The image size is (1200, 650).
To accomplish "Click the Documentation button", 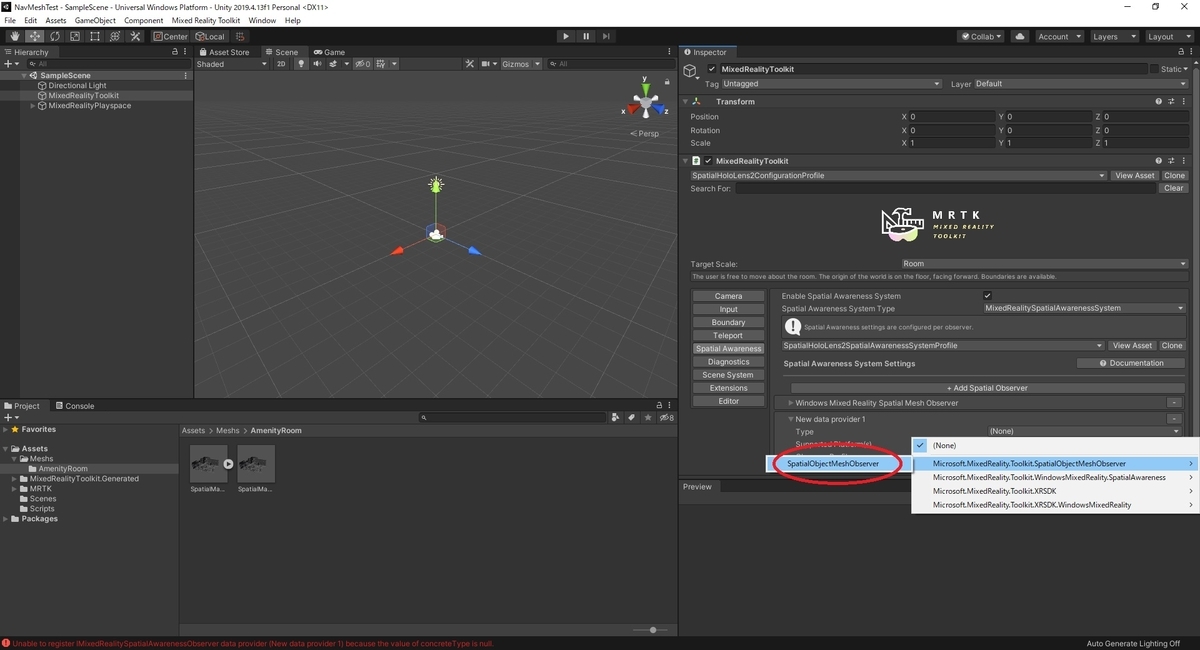I will tap(1131, 363).
